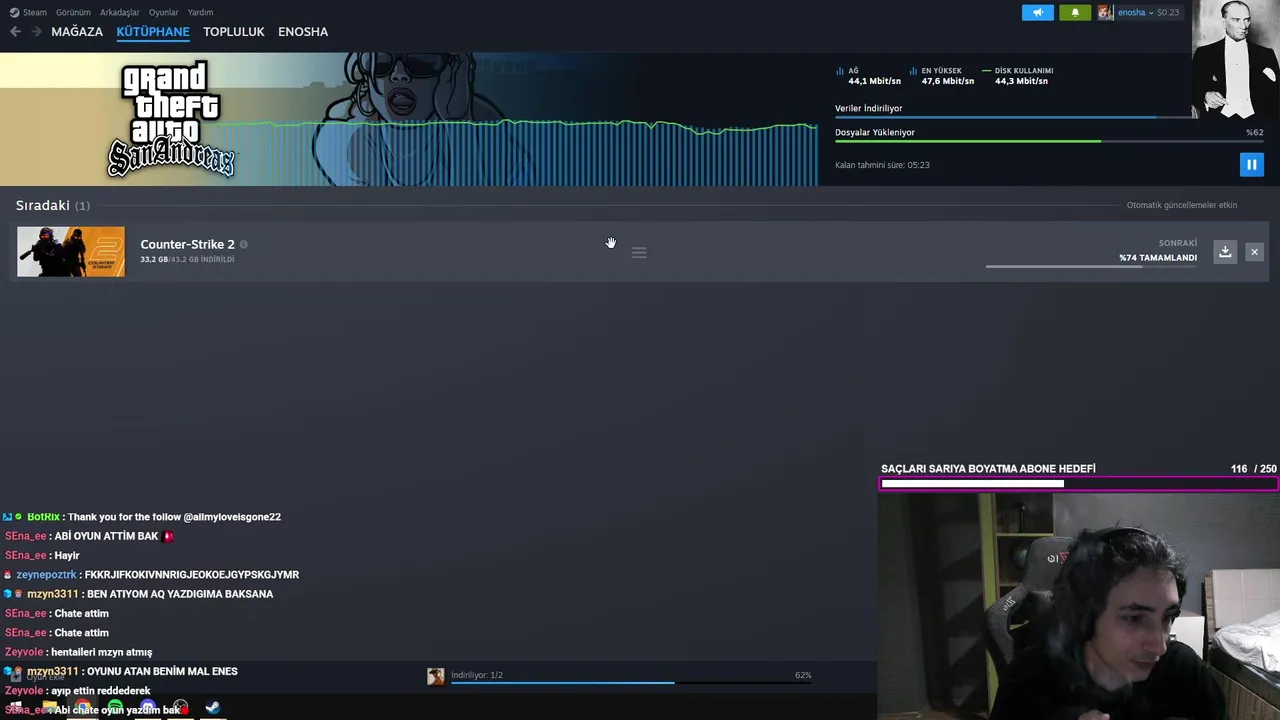
Task: Click the info icon beside Counter-Strike 2
Action: pos(243,244)
